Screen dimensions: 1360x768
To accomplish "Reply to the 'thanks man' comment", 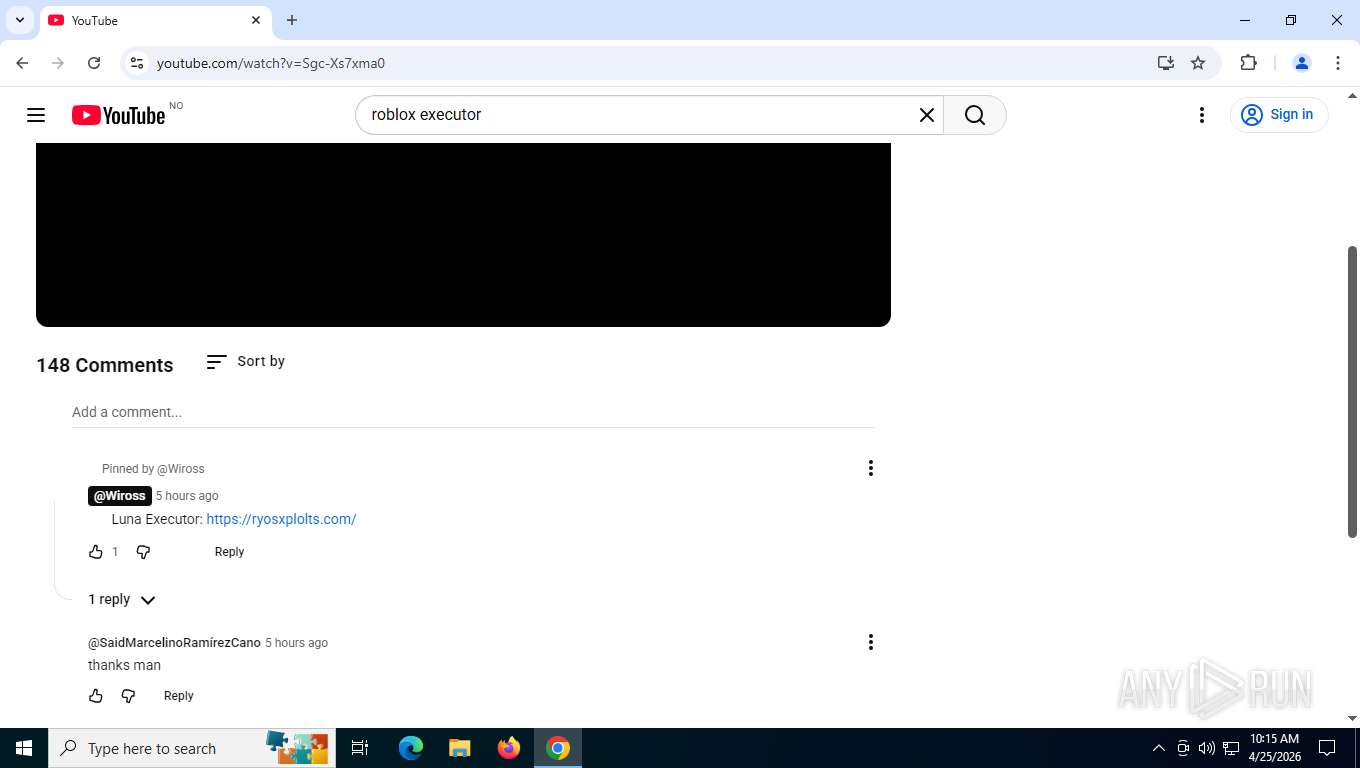I will coord(178,696).
